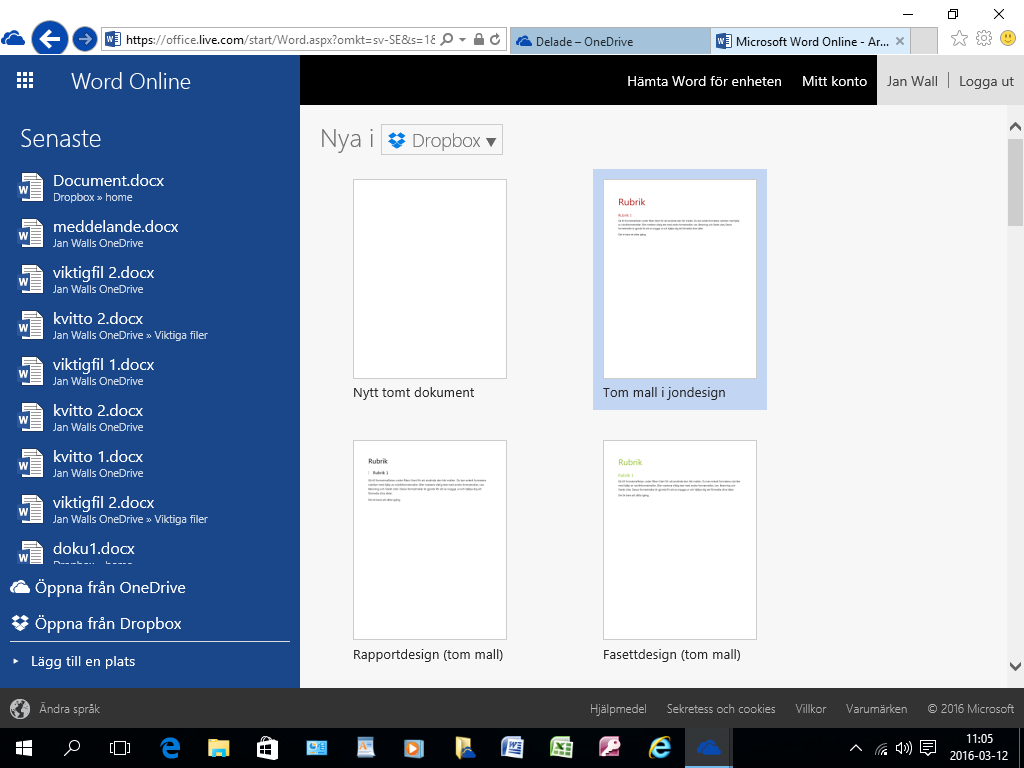Click the page refresh icon

(496, 40)
